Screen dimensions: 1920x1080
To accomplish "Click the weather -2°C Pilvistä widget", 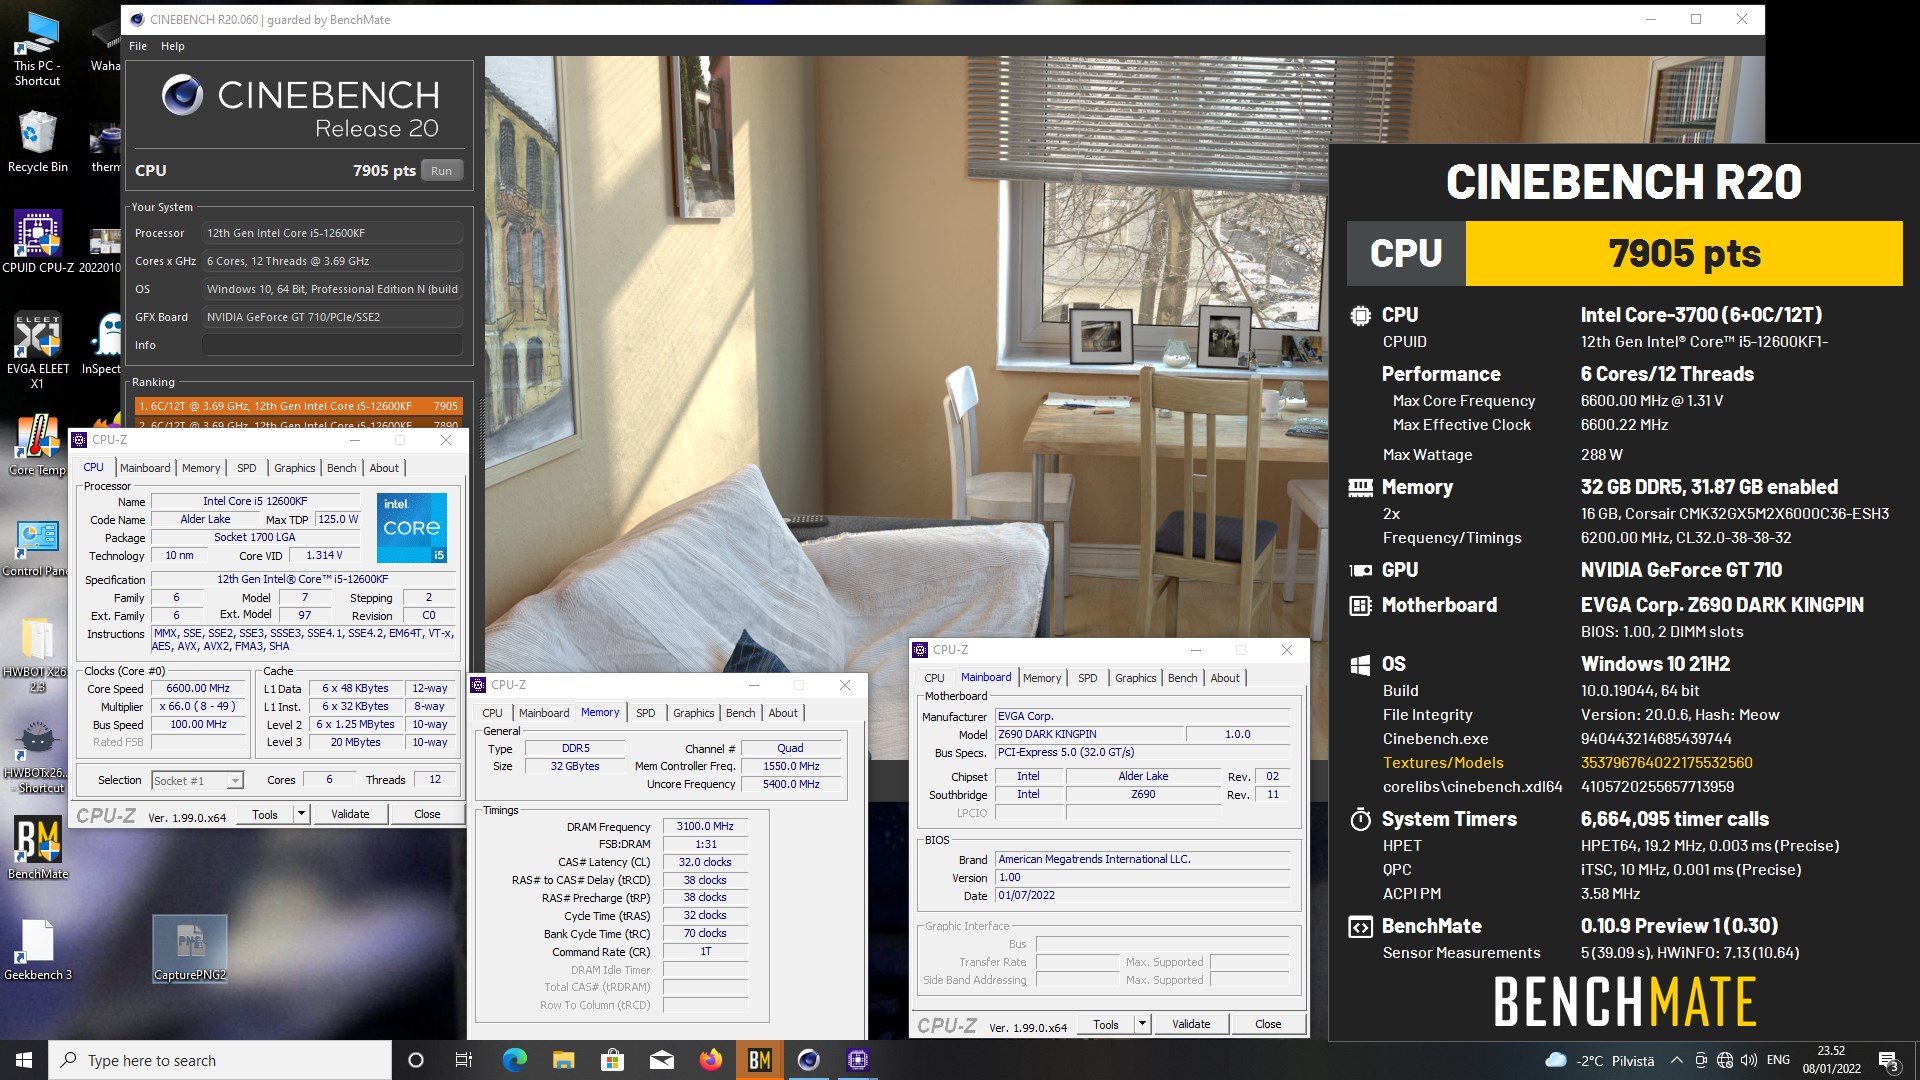I will coord(1600,1060).
